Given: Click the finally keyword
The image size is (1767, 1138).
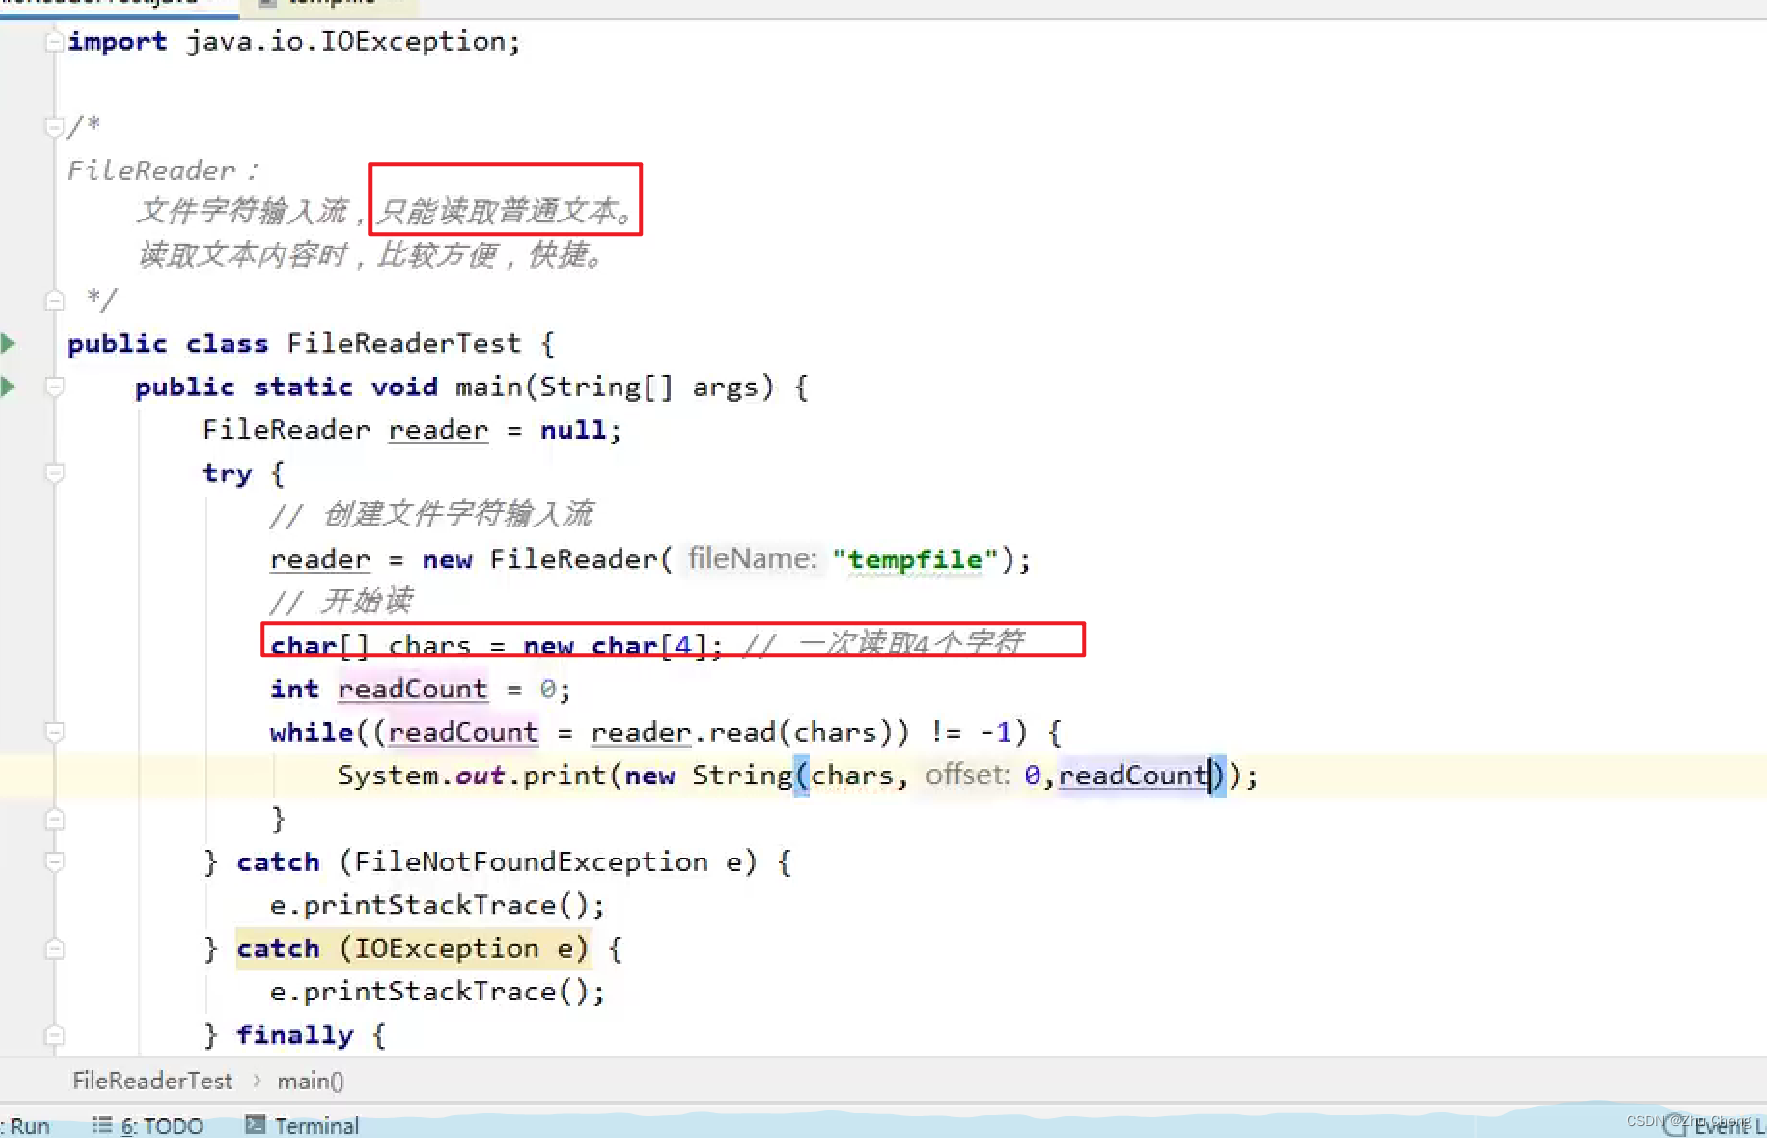Looking at the screenshot, I should coord(295,1035).
